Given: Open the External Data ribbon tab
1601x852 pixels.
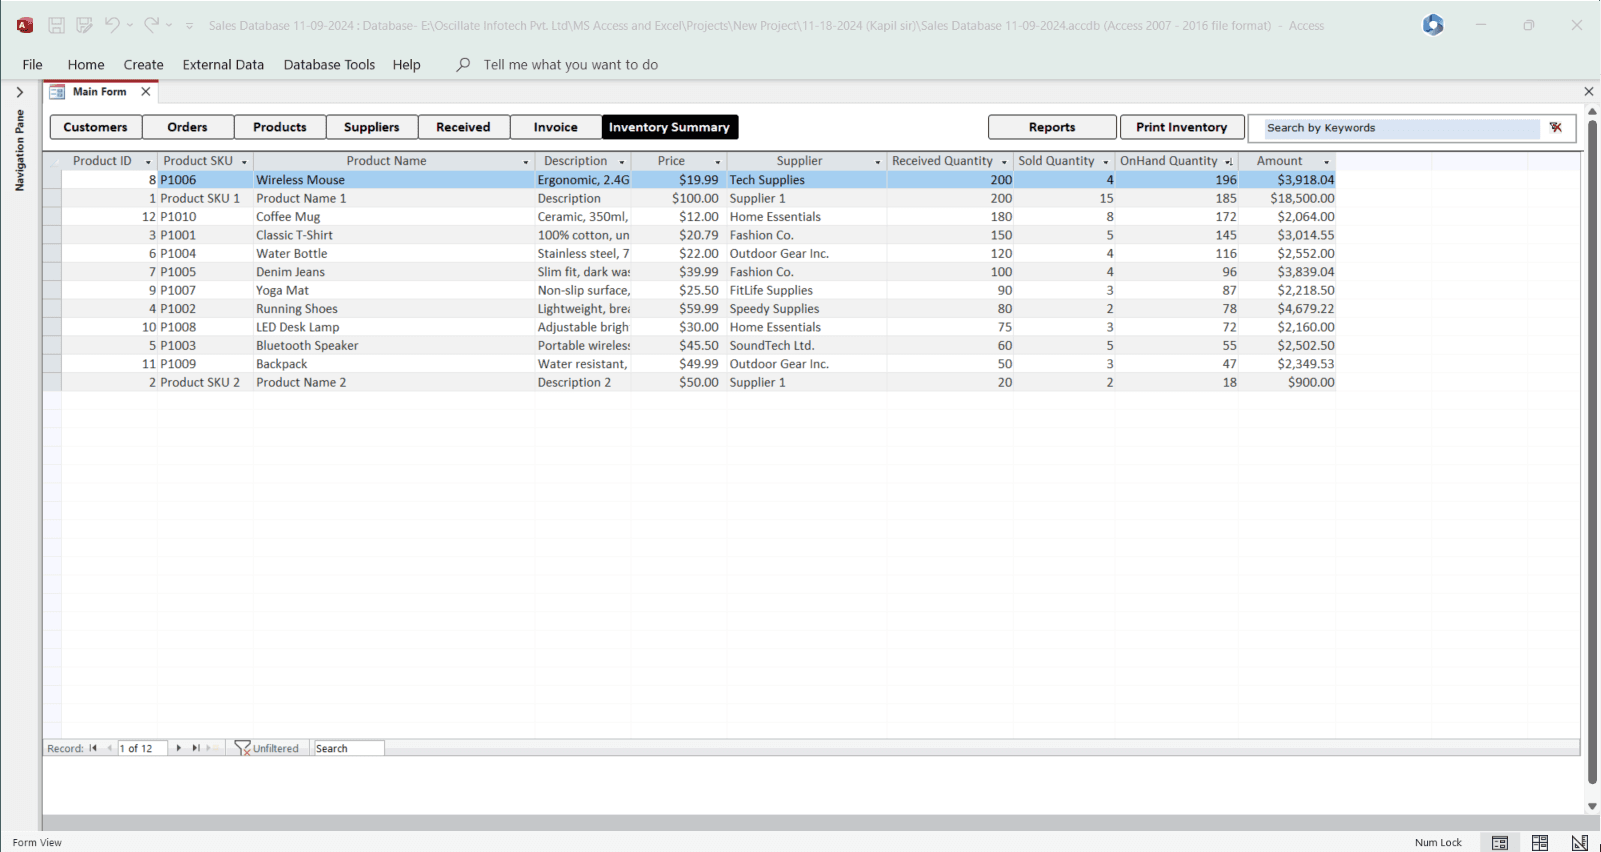Looking at the screenshot, I should (223, 64).
